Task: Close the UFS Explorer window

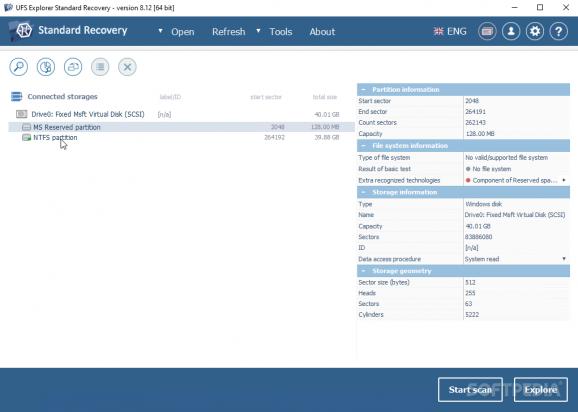Action: pyautogui.click(x=566, y=7)
